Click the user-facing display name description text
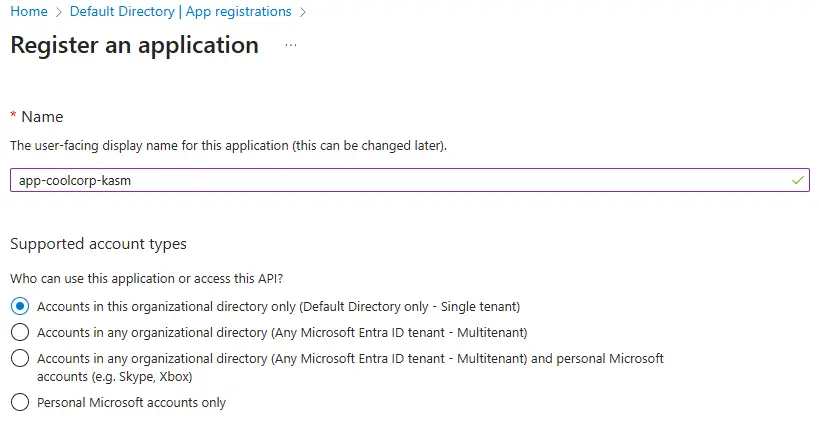The image size is (819, 423). tap(228, 146)
